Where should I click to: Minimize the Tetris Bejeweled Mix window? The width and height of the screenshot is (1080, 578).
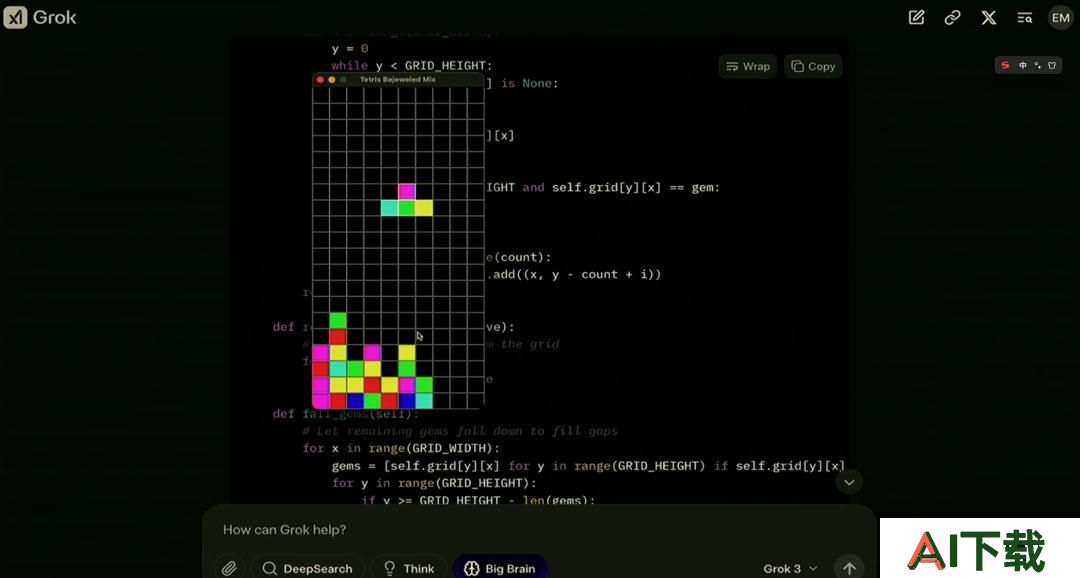click(331, 80)
